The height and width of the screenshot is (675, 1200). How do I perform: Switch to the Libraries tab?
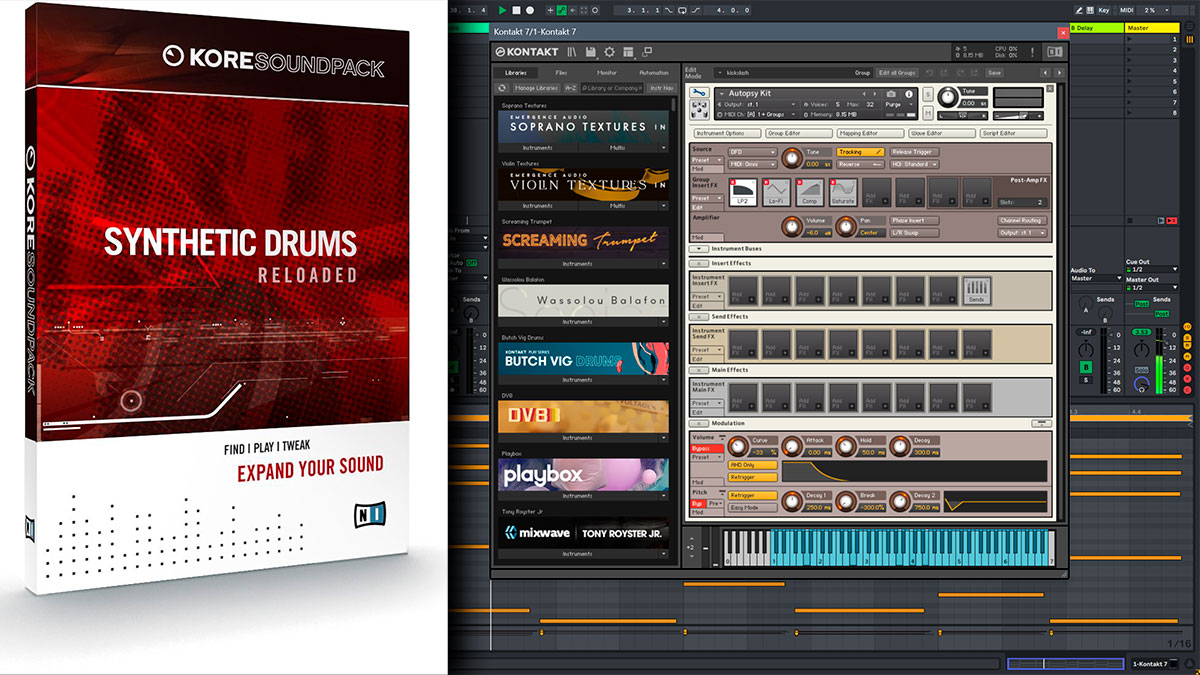[517, 72]
